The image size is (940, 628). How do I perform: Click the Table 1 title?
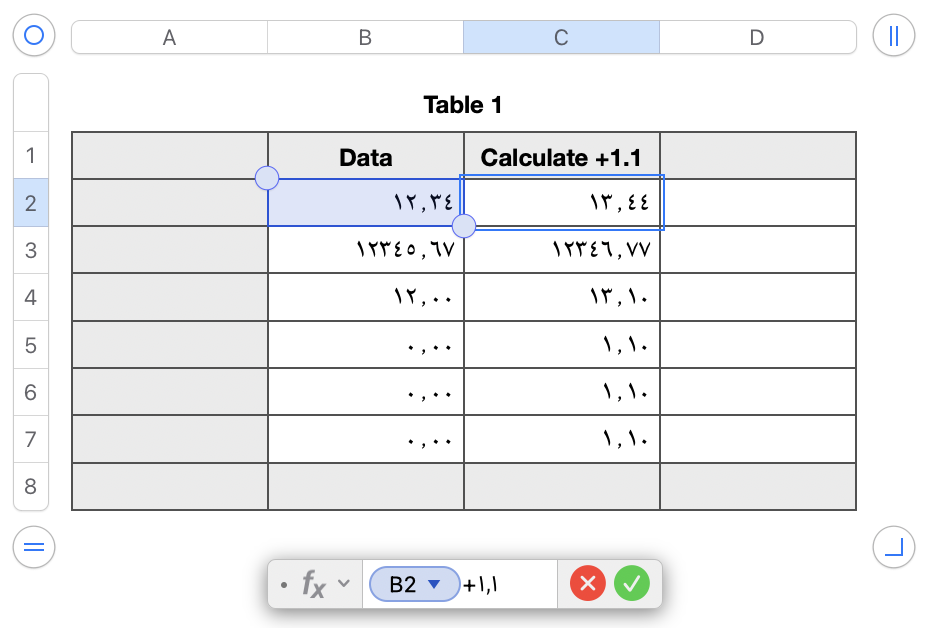click(x=463, y=105)
